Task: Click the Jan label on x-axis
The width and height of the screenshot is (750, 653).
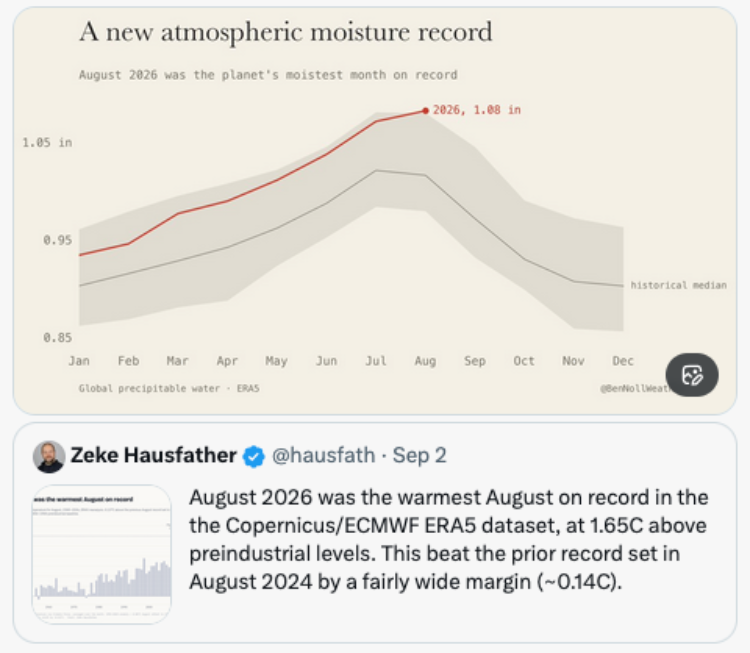Action: point(79,361)
